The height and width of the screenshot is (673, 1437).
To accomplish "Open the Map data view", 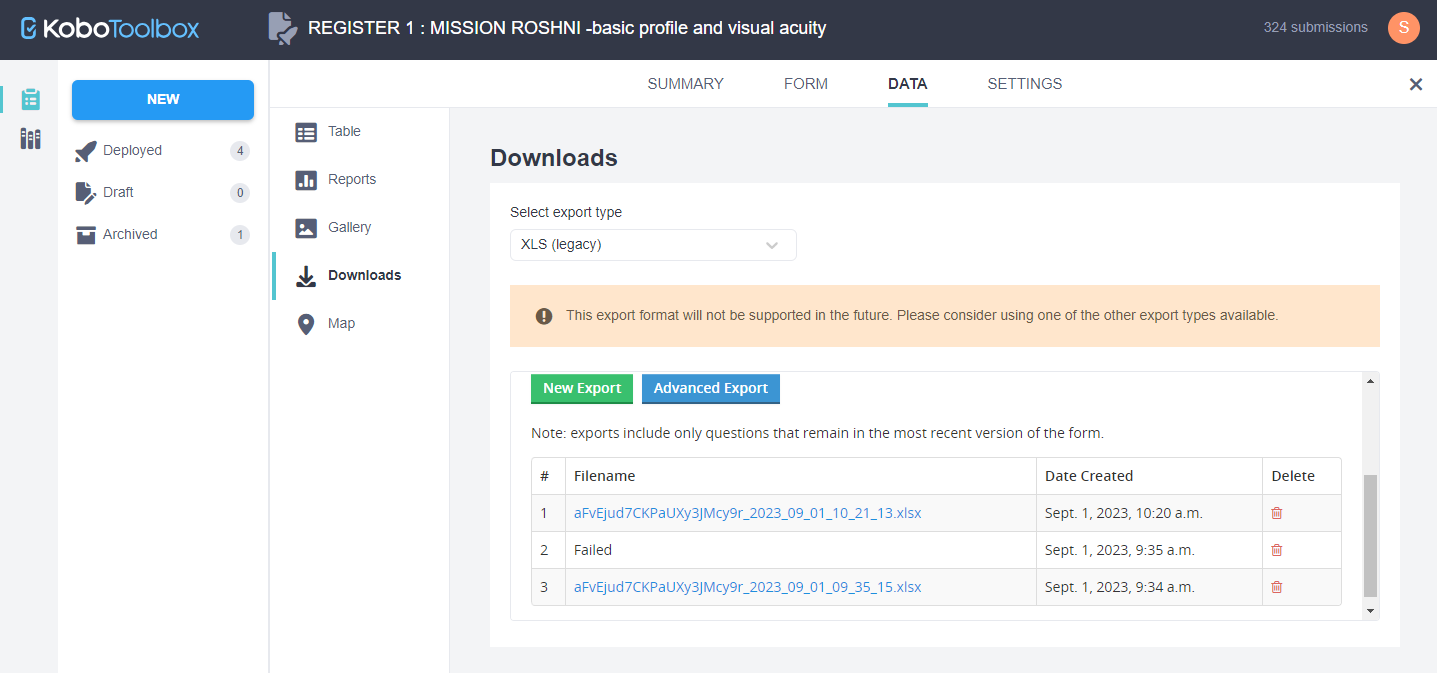I will point(341,324).
